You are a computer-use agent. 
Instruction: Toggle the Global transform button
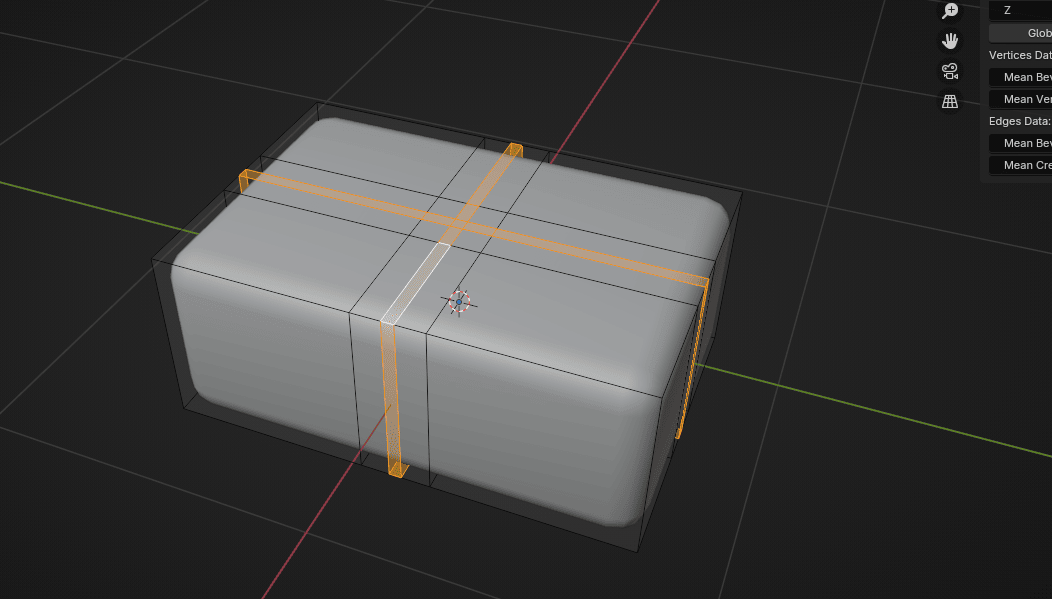coord(1020,33)
